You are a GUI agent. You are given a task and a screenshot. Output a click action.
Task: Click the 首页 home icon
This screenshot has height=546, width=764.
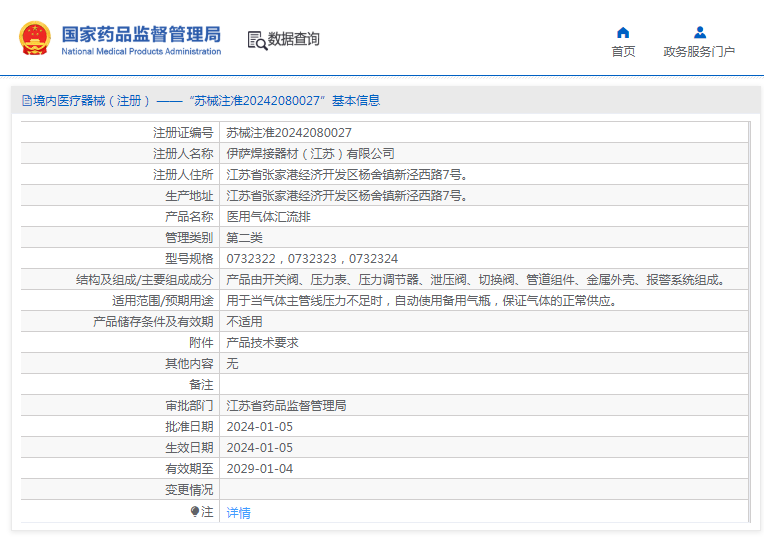click(x=623, y=33)
